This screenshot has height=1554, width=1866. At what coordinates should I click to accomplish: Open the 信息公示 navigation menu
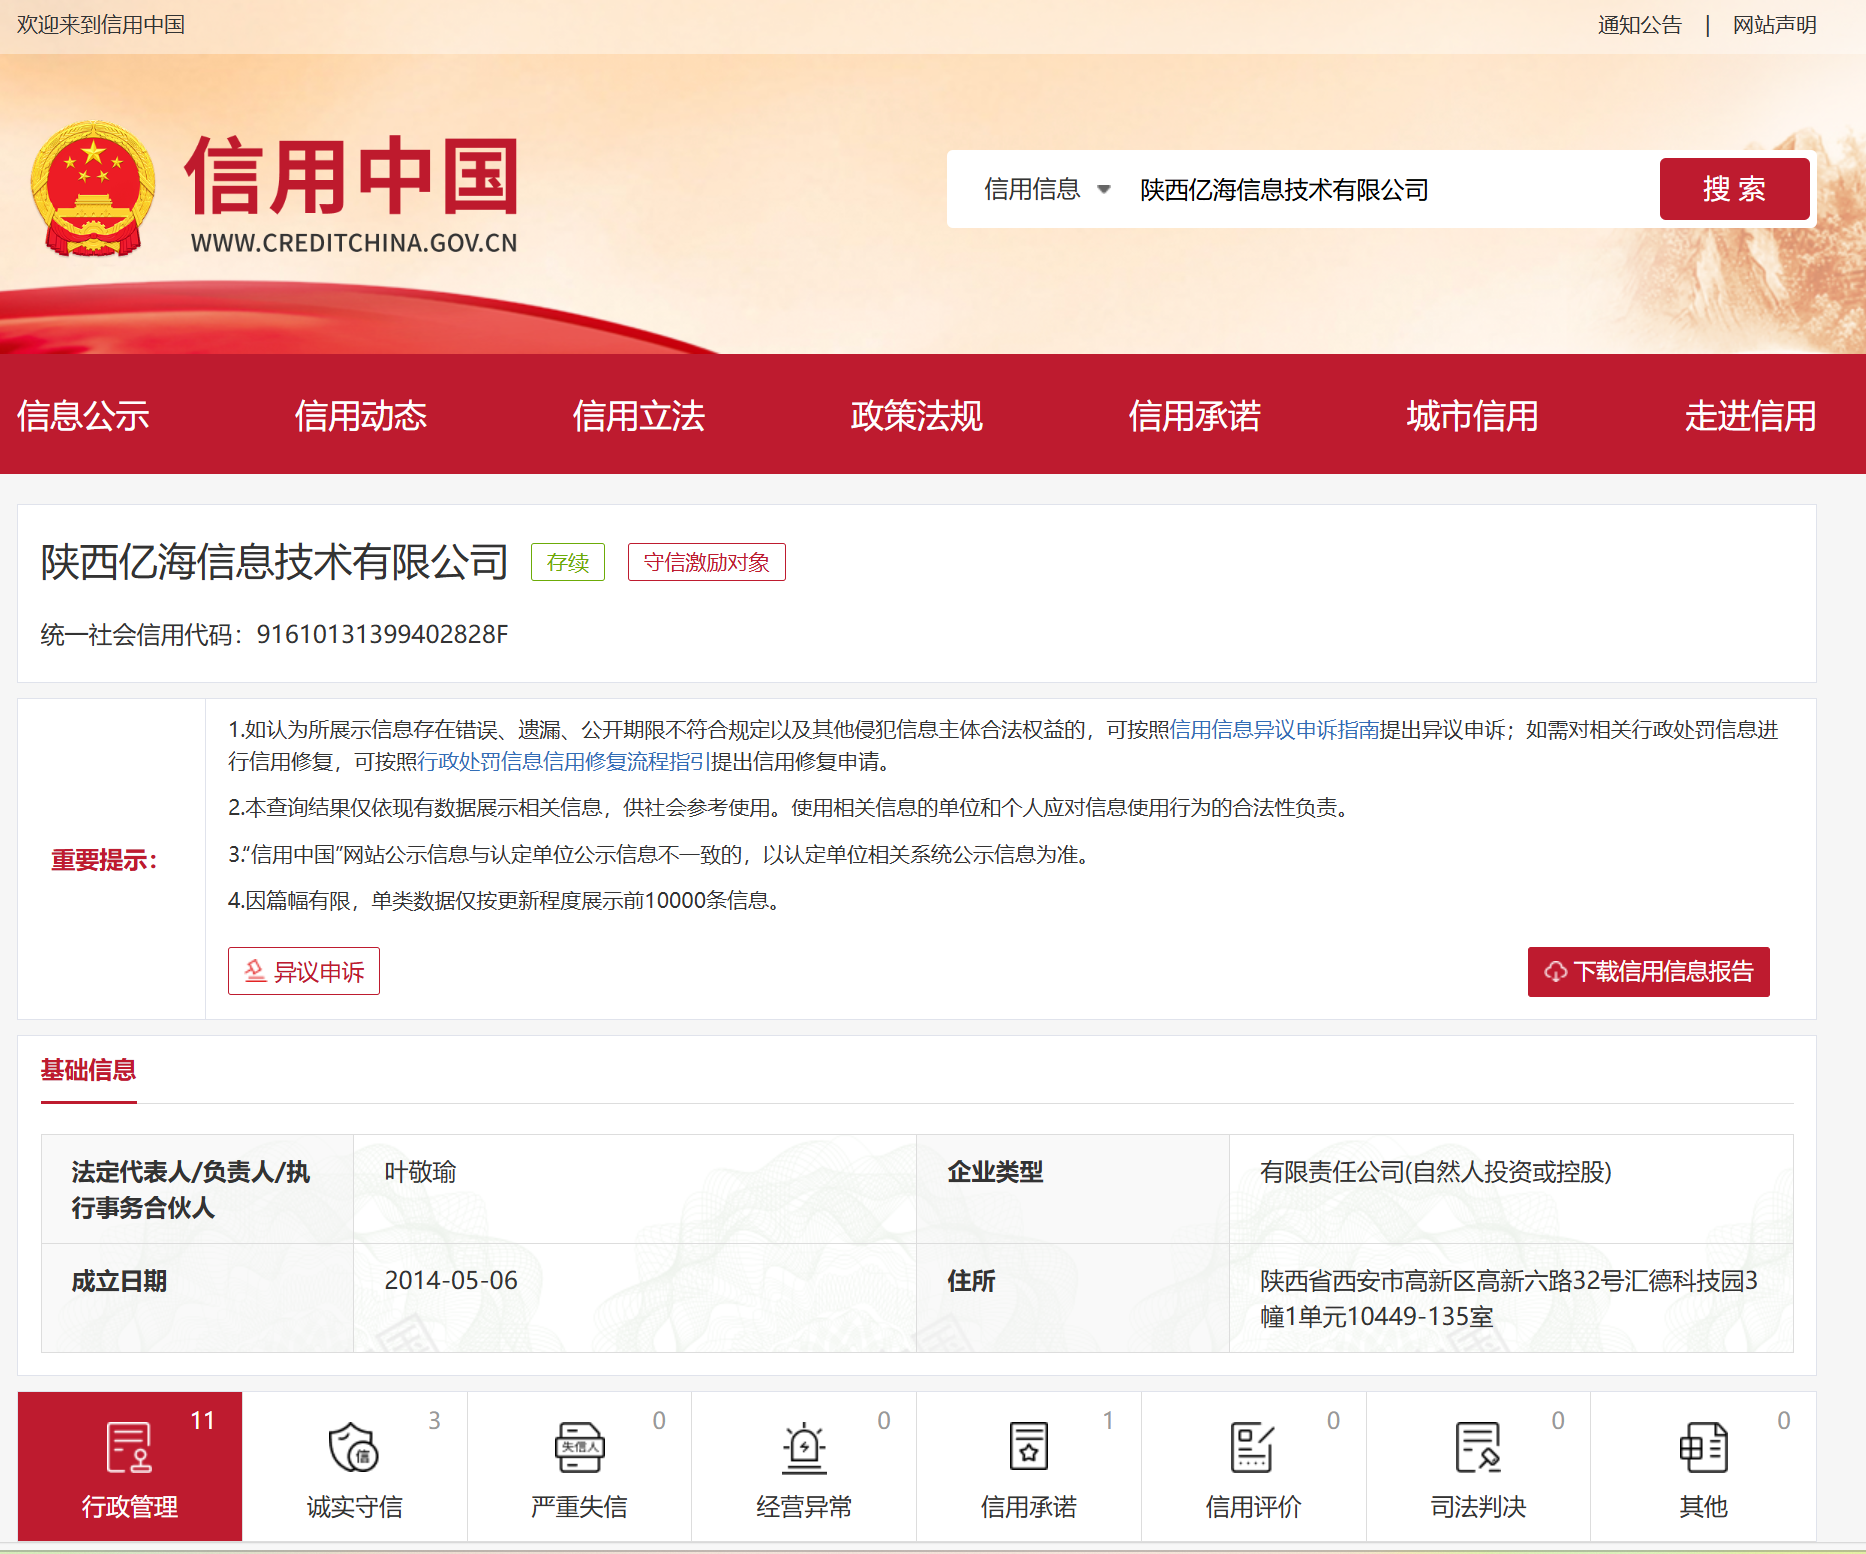83,416
